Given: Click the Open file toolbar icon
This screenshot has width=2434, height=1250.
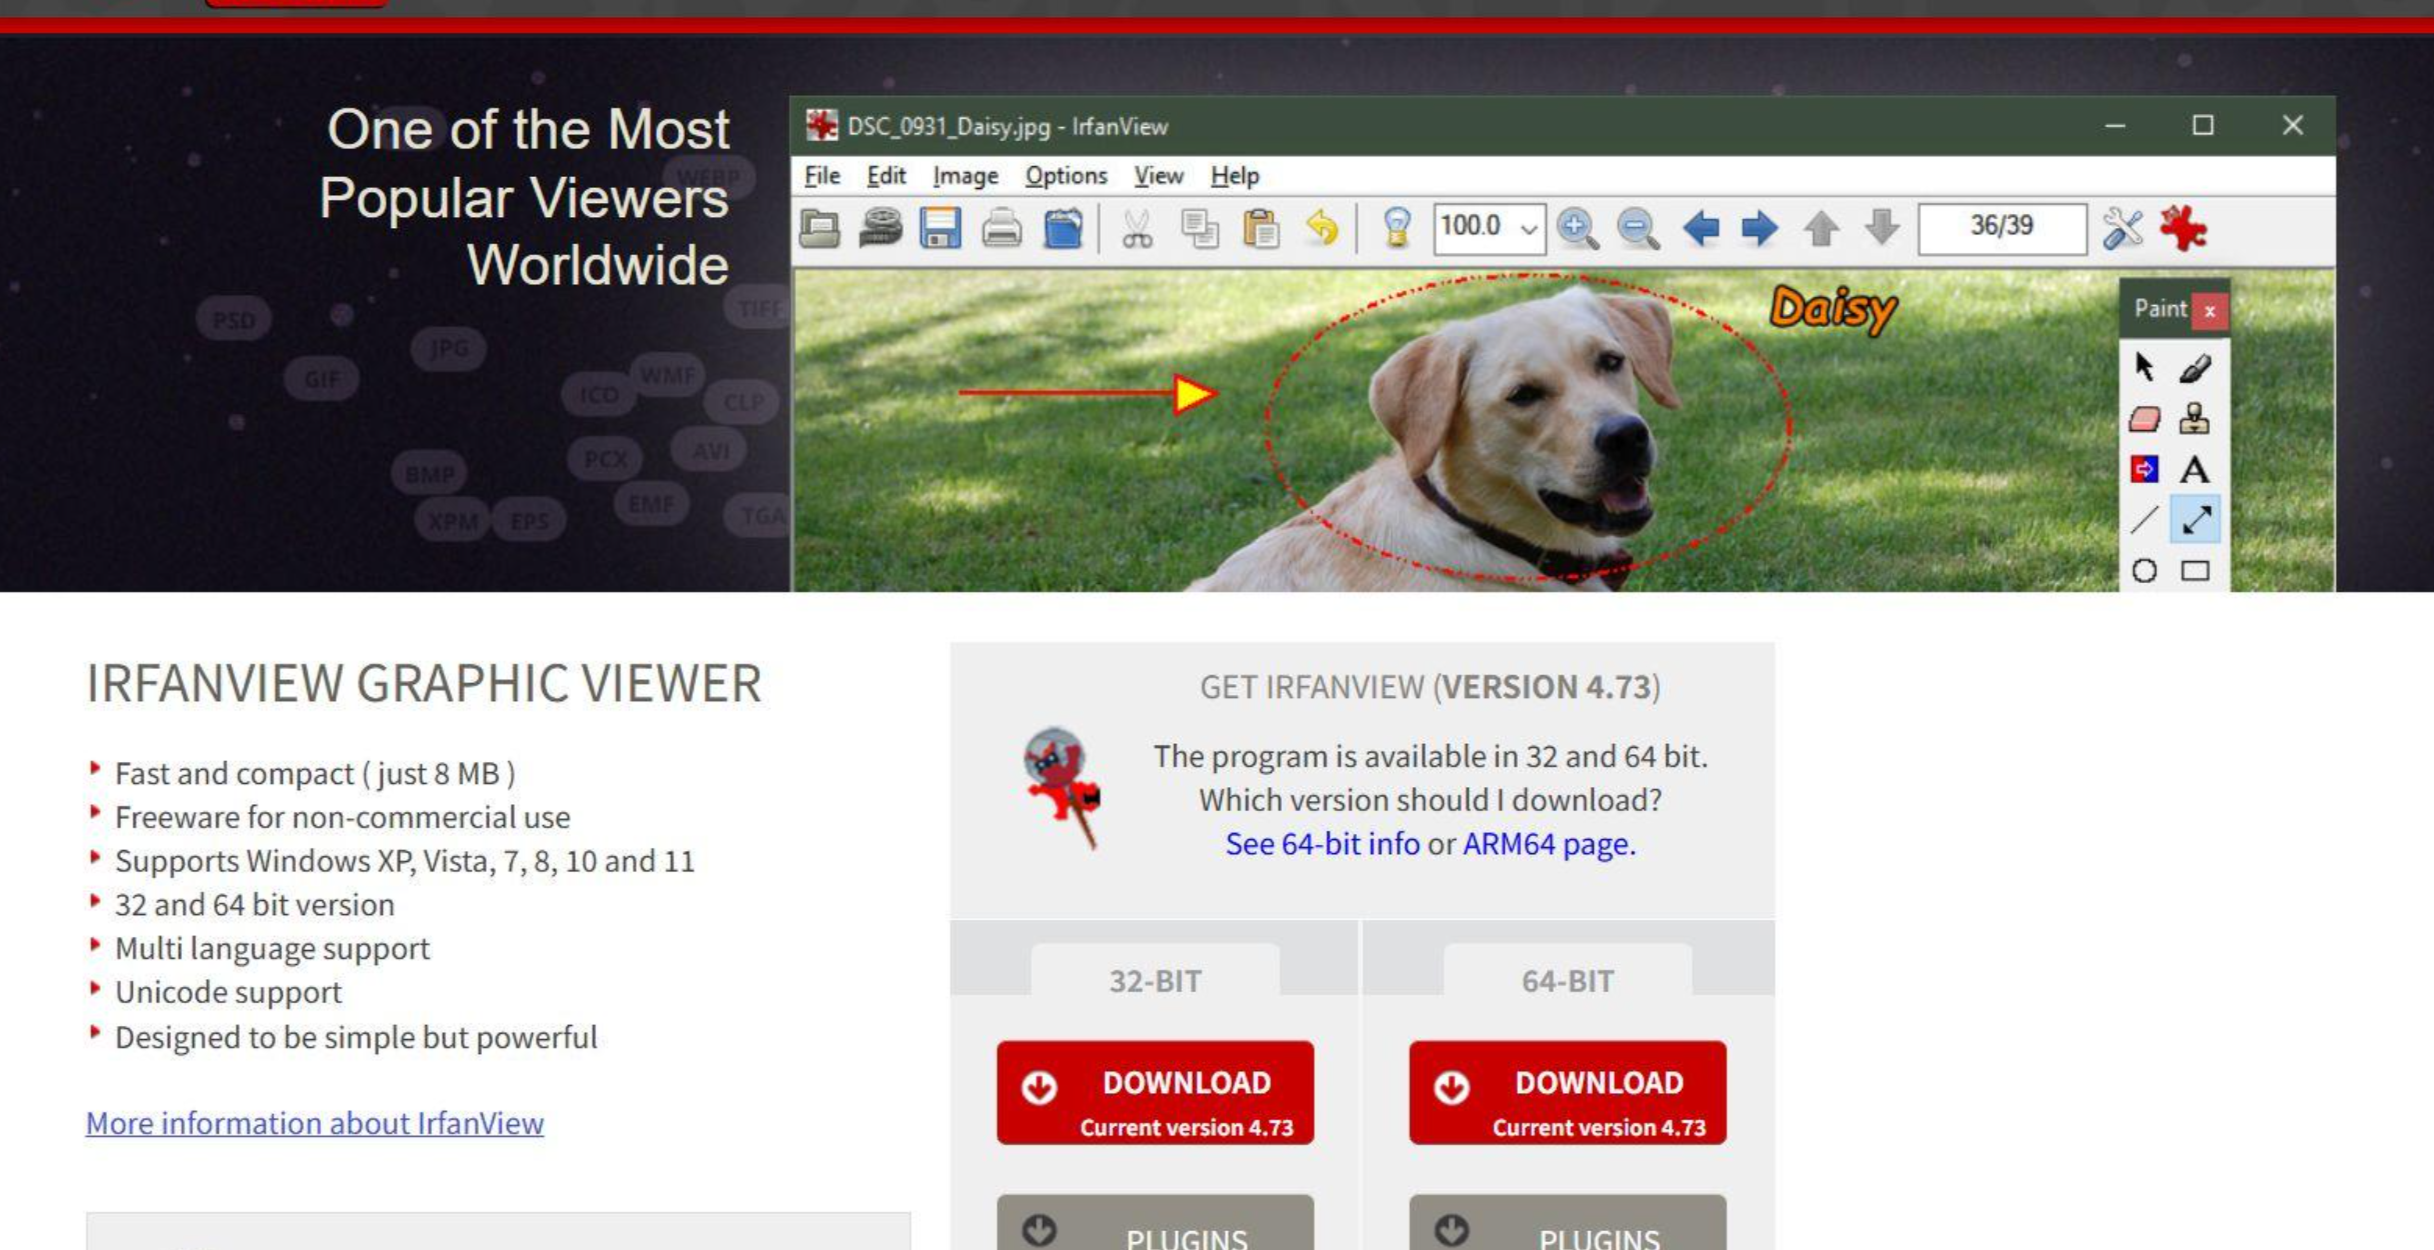Looking at the screenshot, I should point(820,229).
